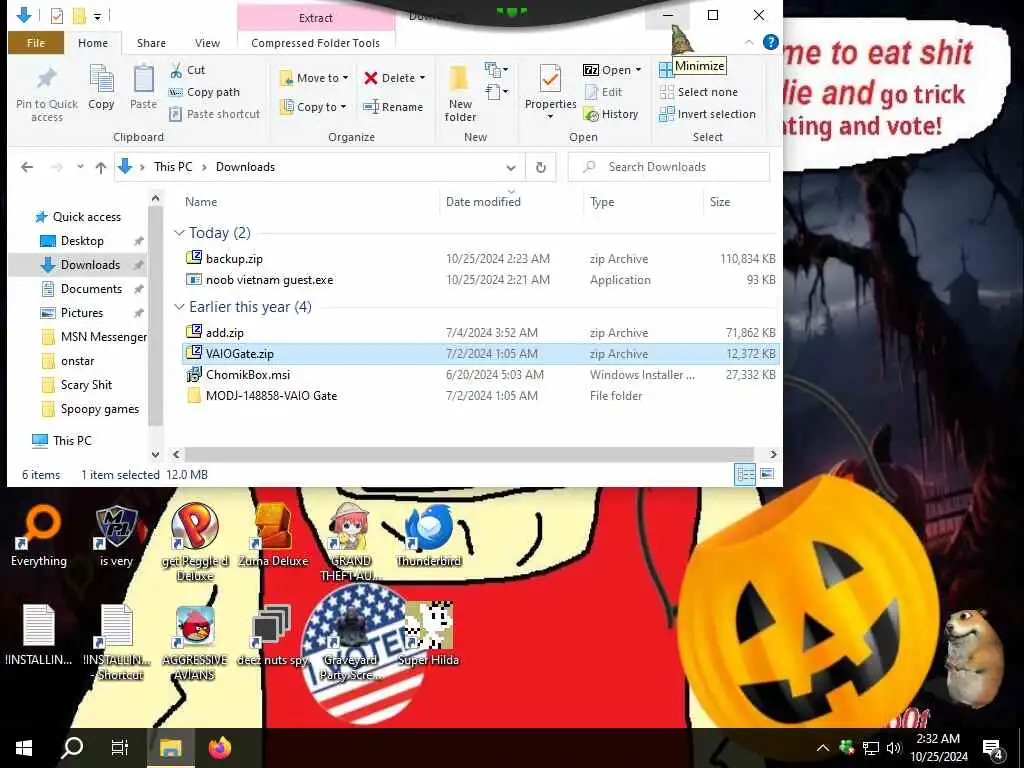
Task: Click This PC in the address breadcrumb
Action: (173, 167)
